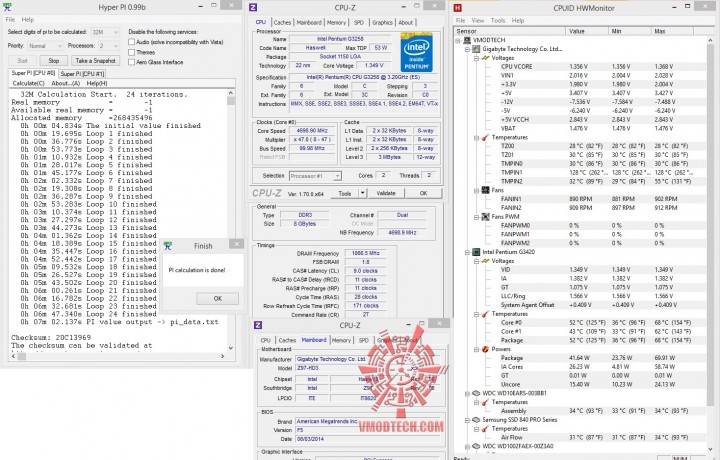Viewport: 720px width, 460px height.
Task: Click the Super PI output vertical scrollbar
Action: [231, 220]
